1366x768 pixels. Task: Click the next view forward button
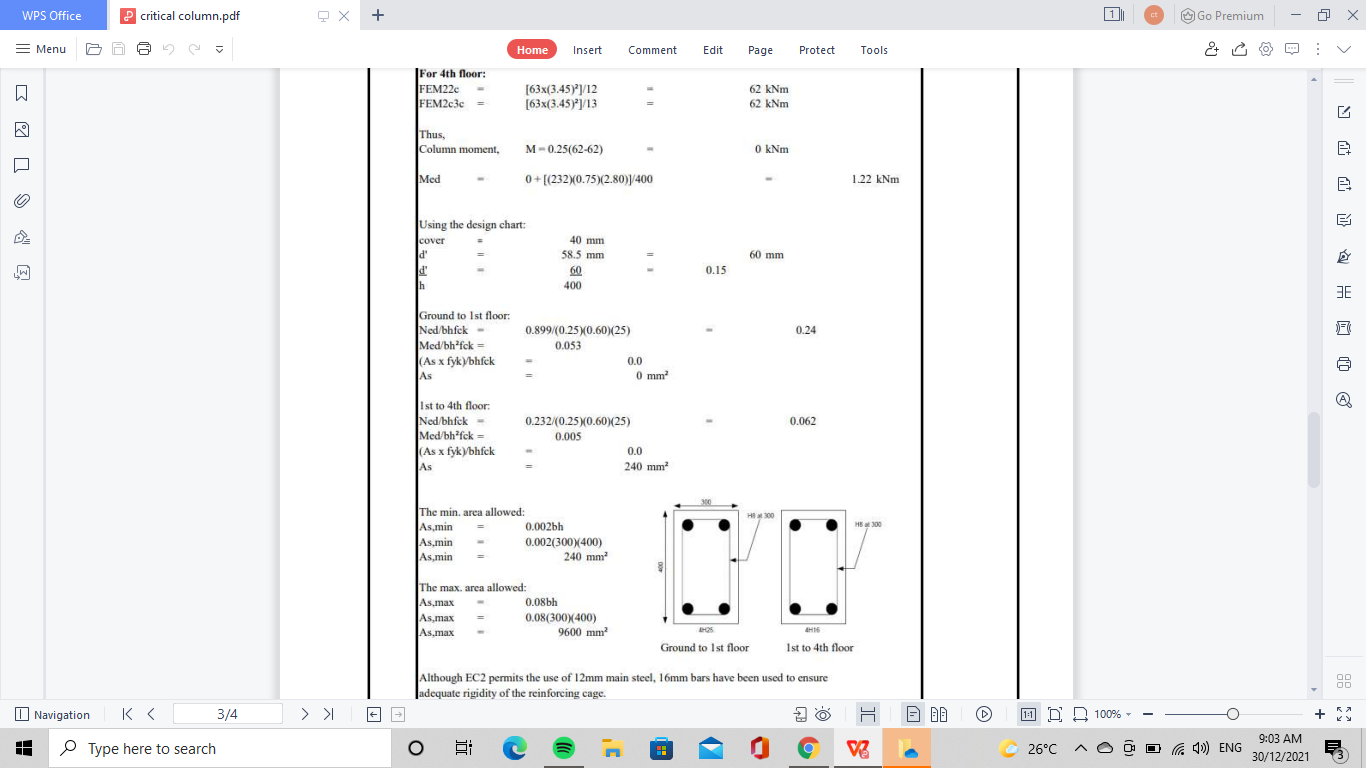(x=398, y=714)
